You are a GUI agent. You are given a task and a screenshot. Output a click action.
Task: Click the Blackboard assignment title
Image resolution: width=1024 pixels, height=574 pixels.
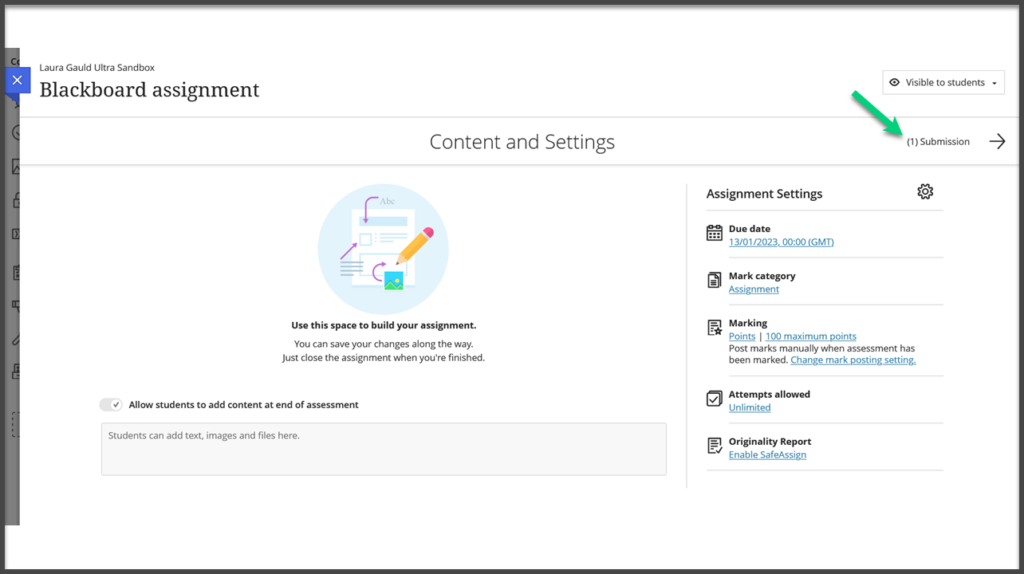coord(149,89)
